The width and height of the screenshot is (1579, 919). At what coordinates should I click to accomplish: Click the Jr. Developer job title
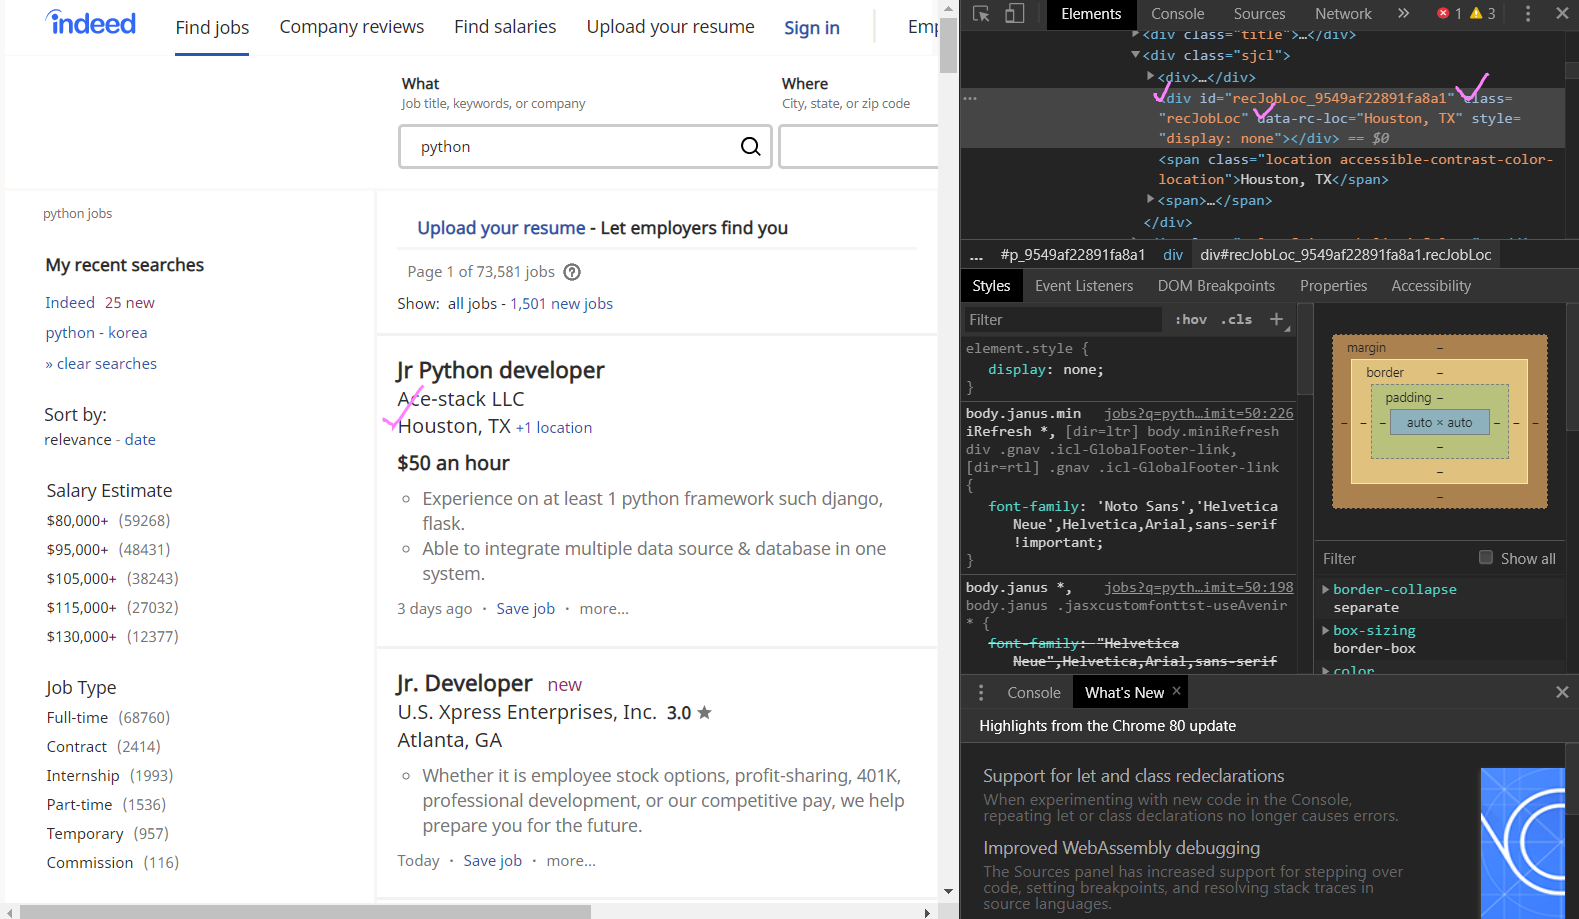click(464, 683)
